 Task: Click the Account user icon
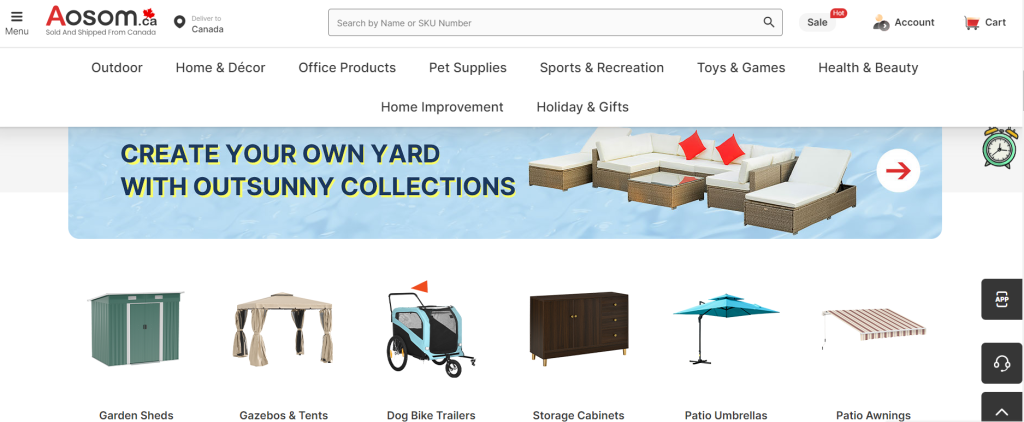pyautogui.click(x=881, y=23)
